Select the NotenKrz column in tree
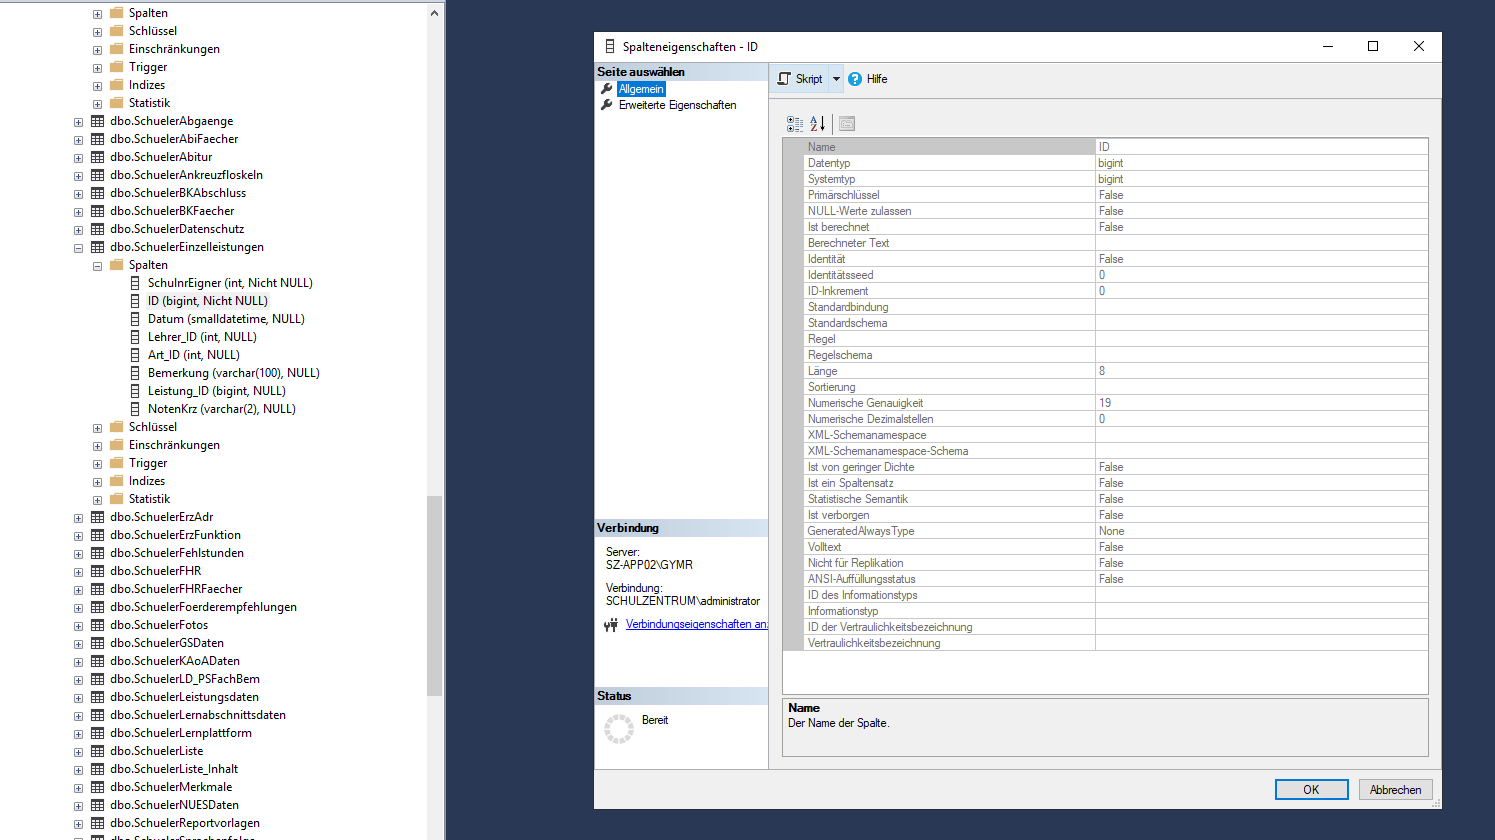The image size is (1495, 840). point(221,409)
